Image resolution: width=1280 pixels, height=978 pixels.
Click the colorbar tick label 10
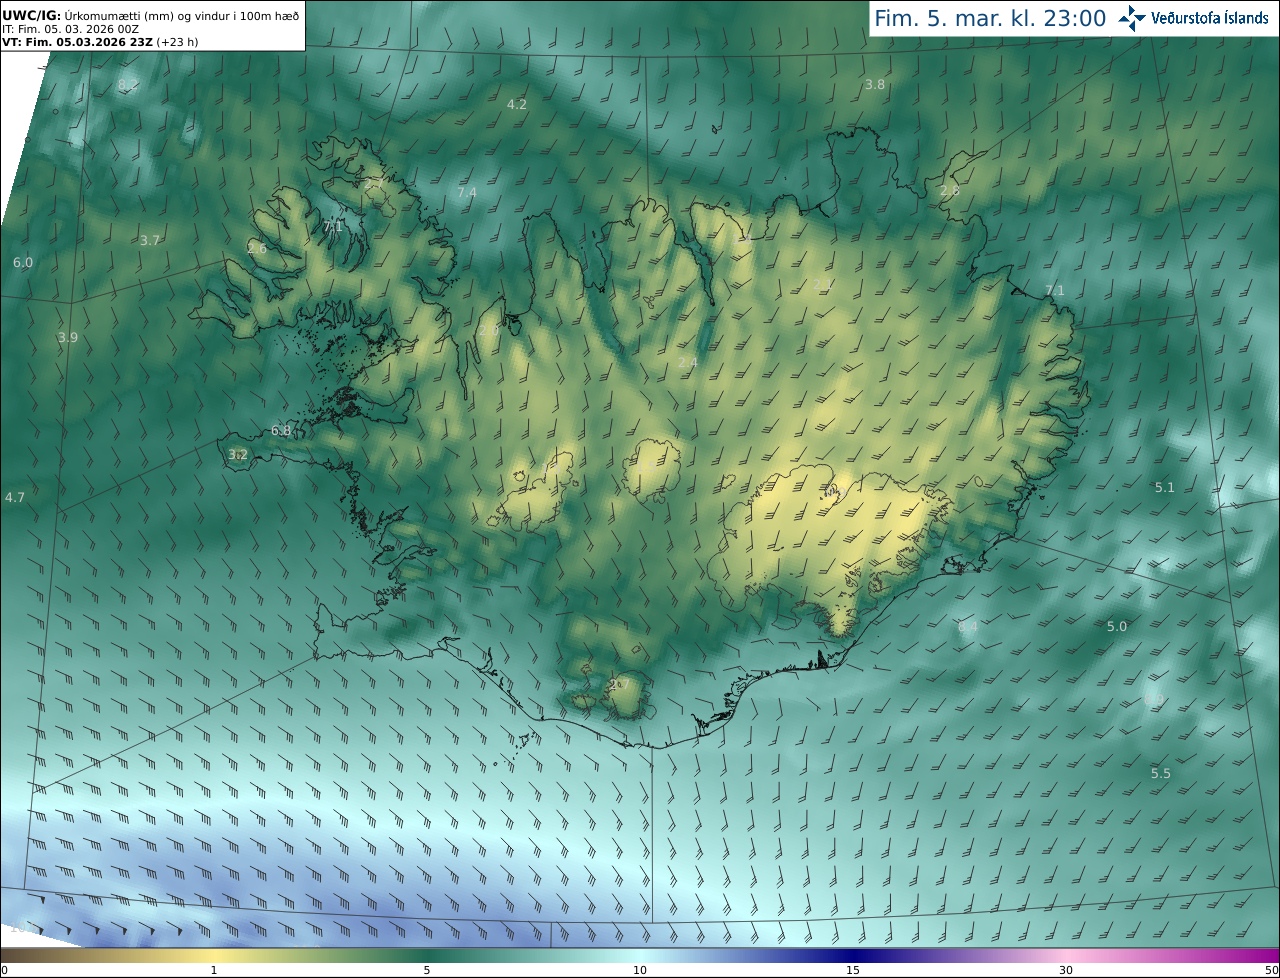click(640, 970)
